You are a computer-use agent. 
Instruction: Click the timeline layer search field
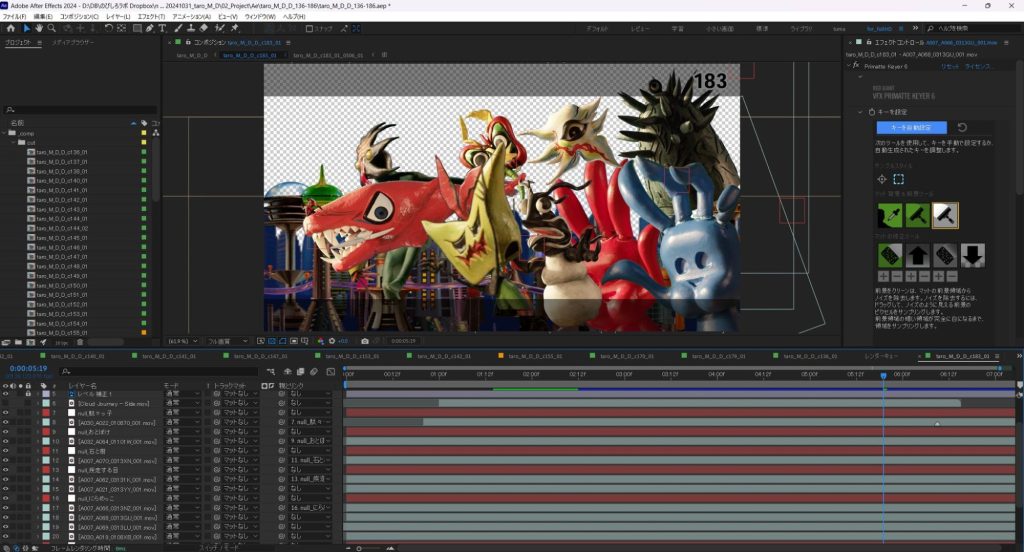[160, 372]
